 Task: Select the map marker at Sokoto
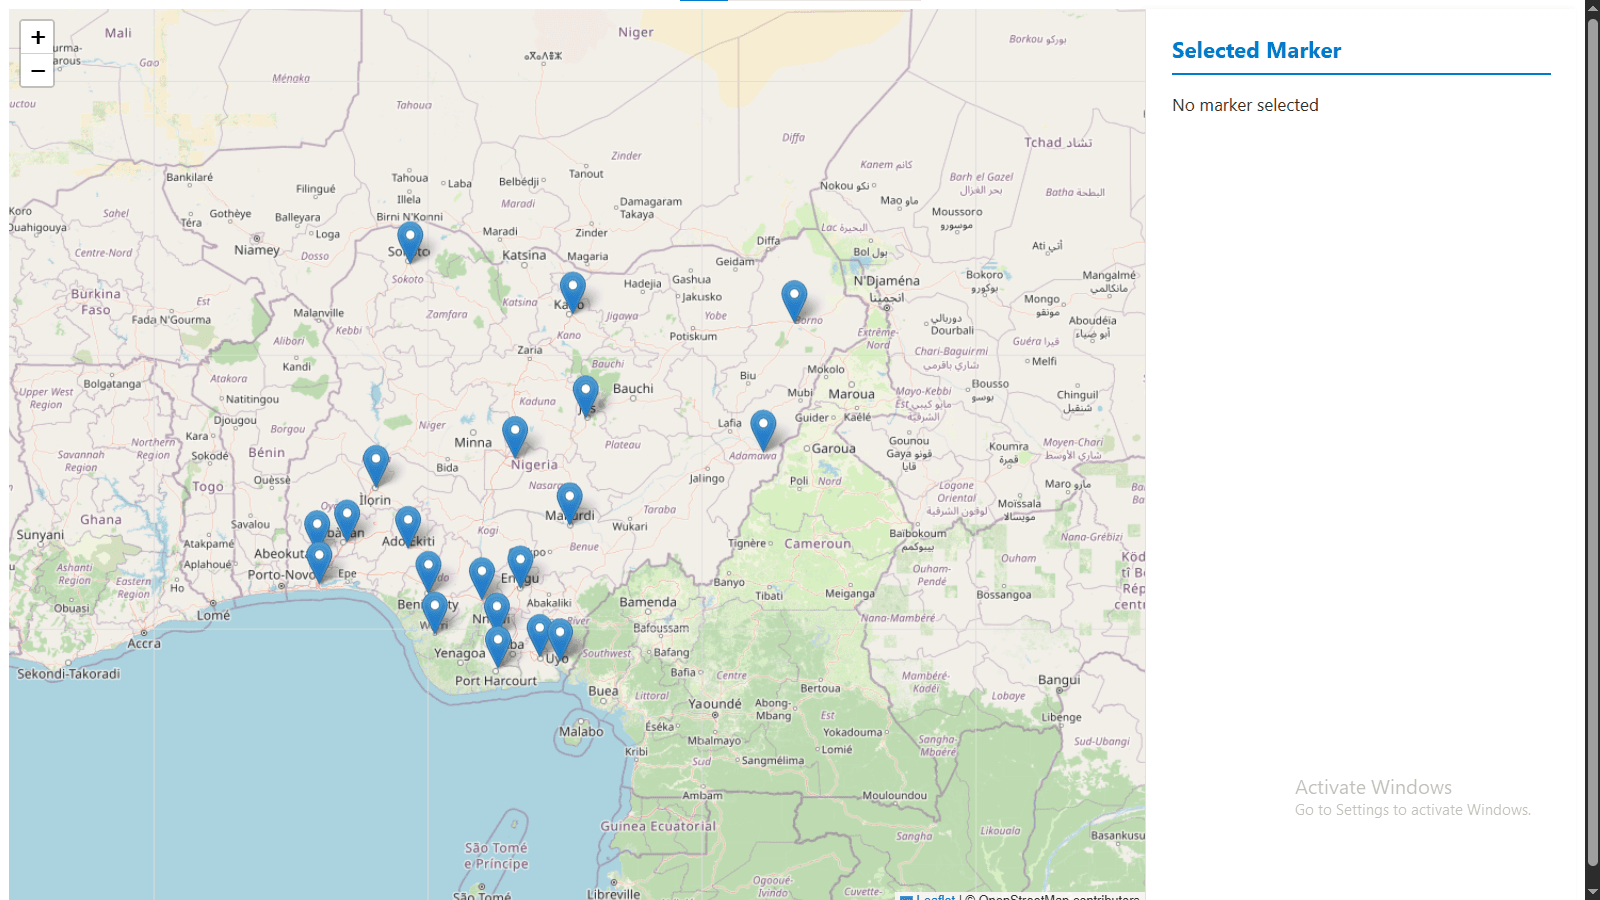tap(410, 240)
